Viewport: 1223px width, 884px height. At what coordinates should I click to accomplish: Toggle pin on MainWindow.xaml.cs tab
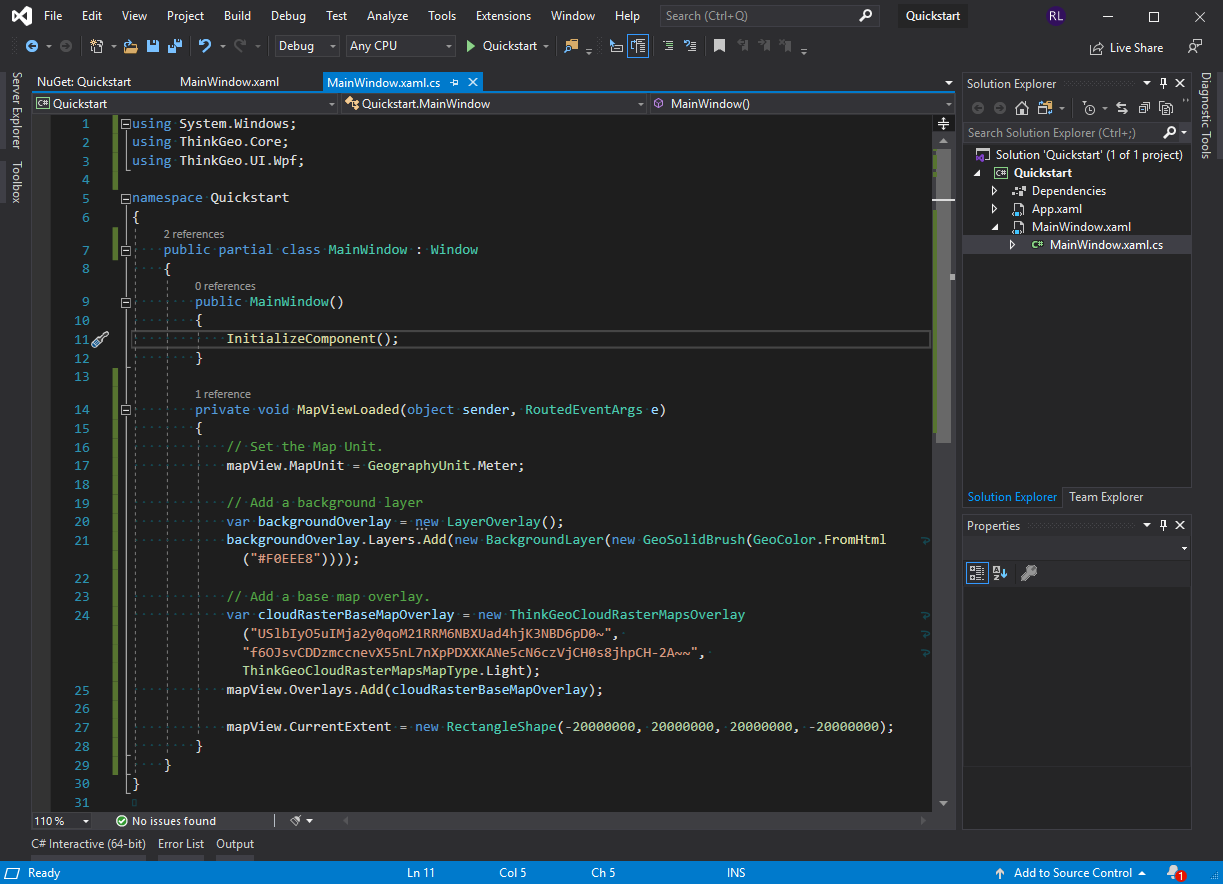(455, 82)
